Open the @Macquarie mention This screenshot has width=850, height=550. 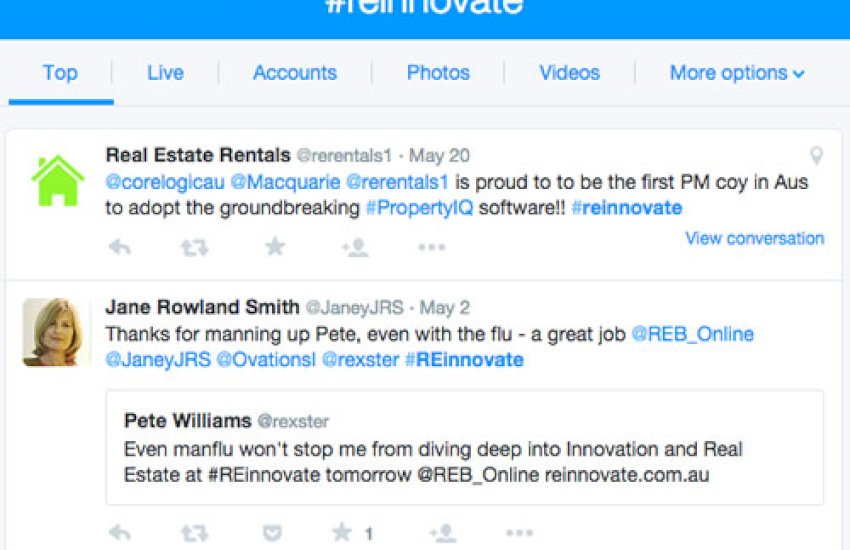(x=285, y=182)
